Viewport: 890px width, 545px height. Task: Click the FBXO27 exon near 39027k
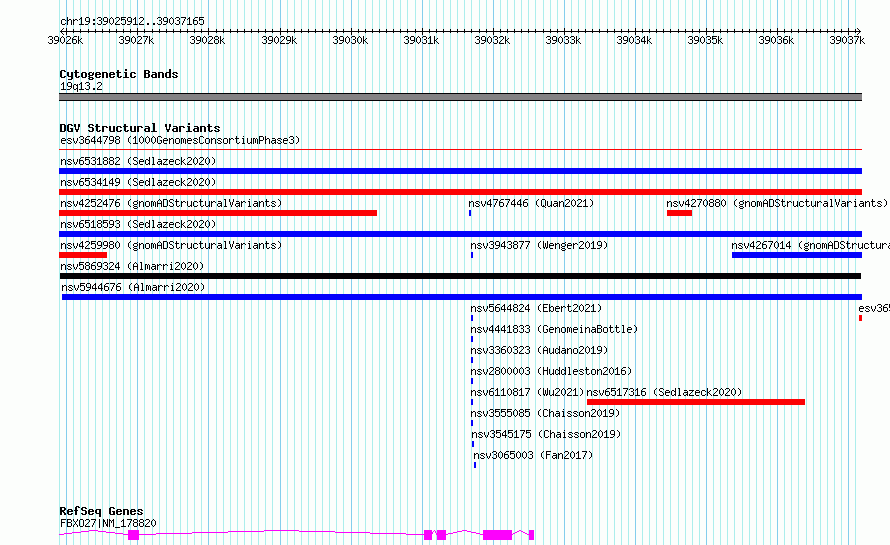click(133, 535)
